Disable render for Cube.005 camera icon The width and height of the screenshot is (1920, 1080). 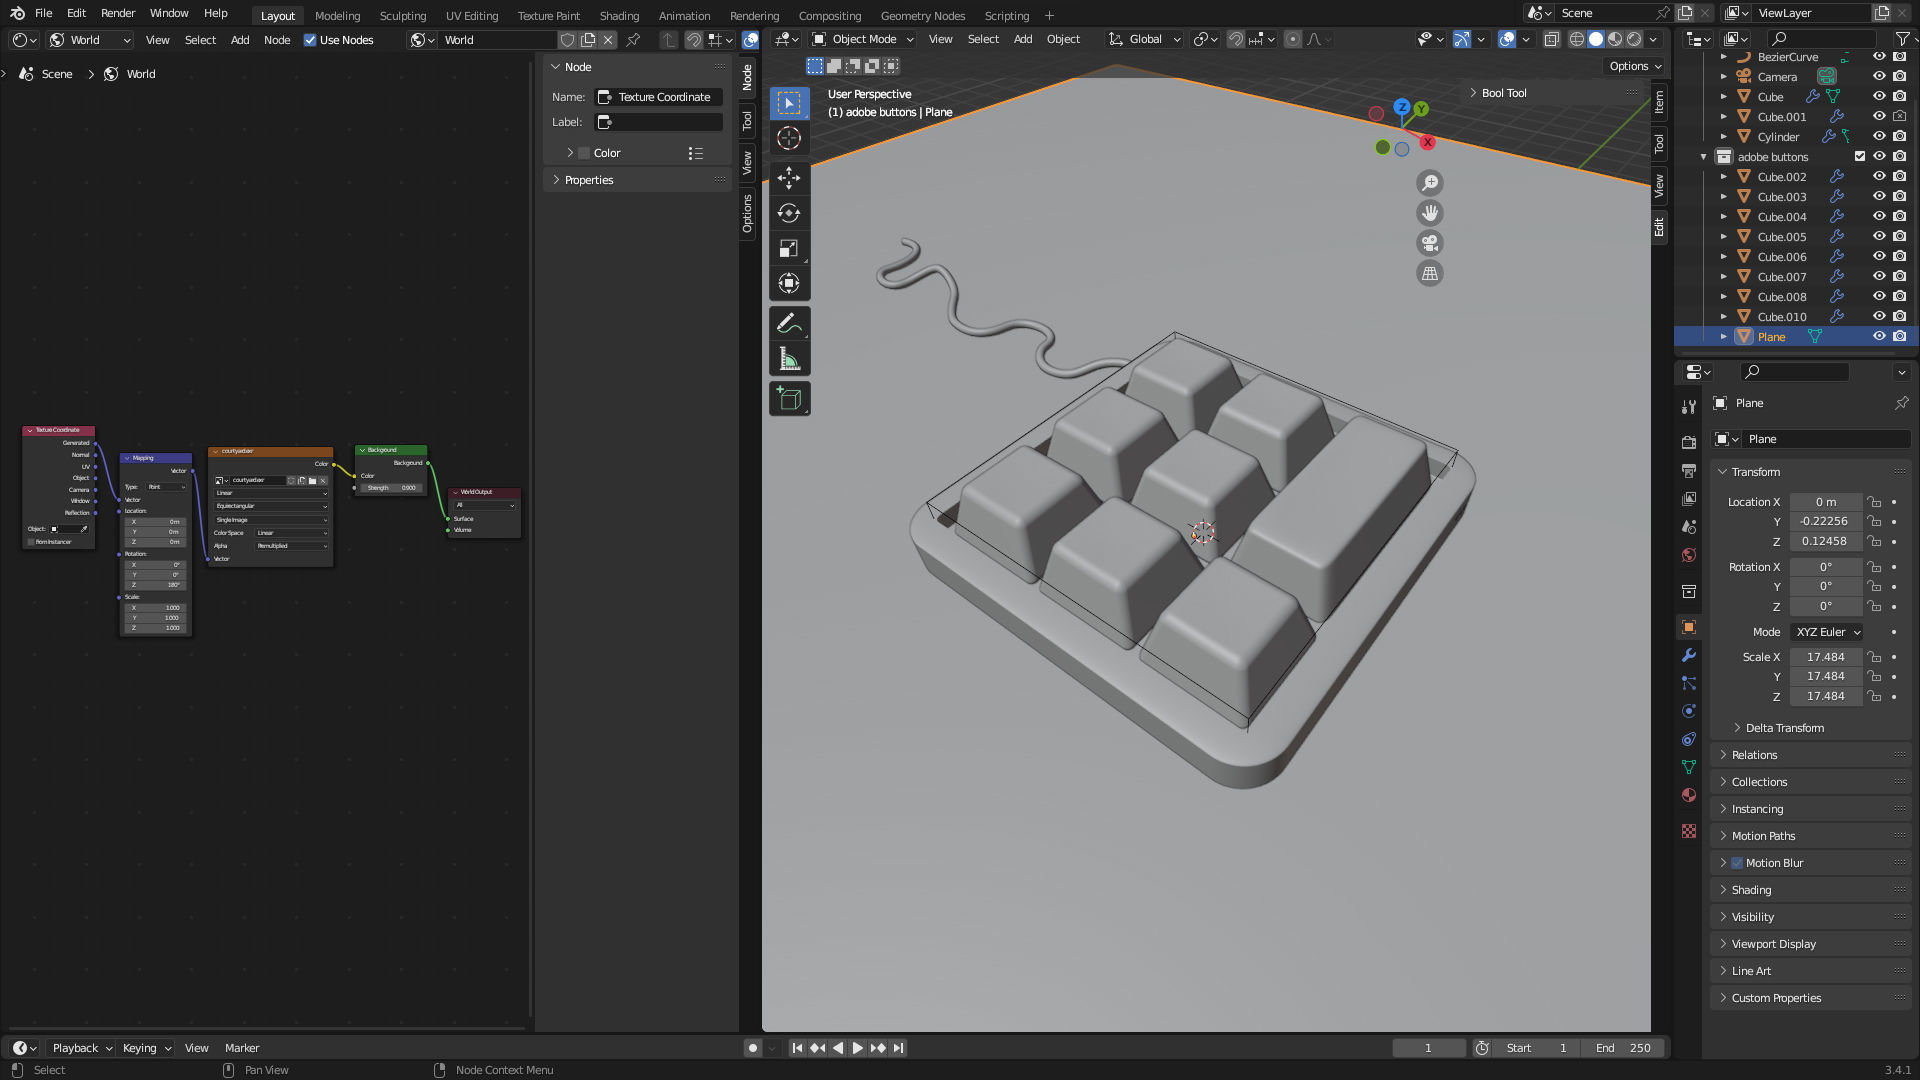[x=1899, y=237]
